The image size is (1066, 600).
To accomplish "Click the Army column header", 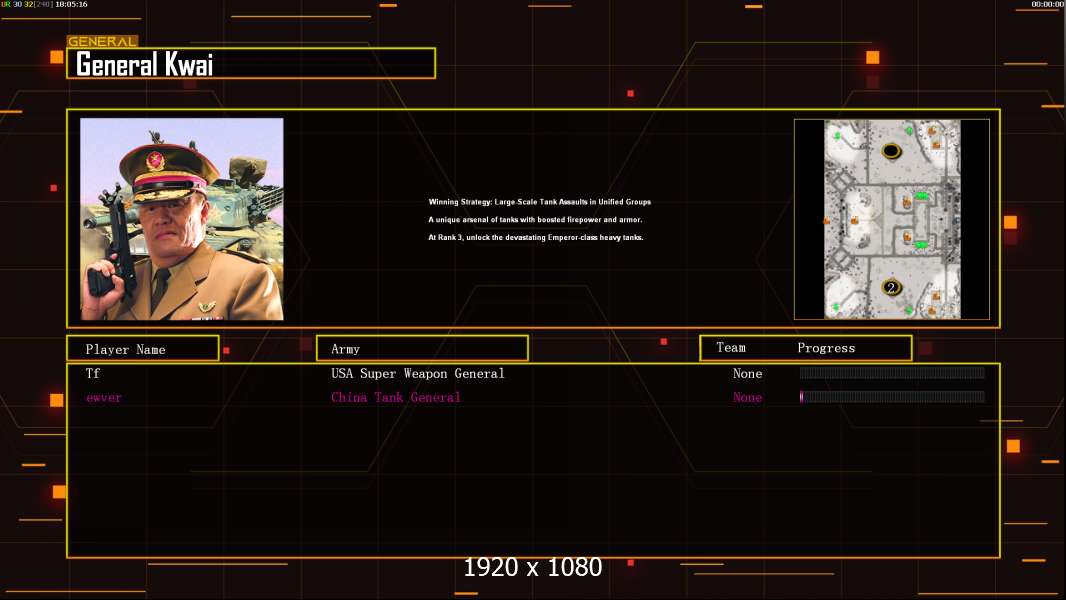I will pyautogui.click(x=422, y=349).
